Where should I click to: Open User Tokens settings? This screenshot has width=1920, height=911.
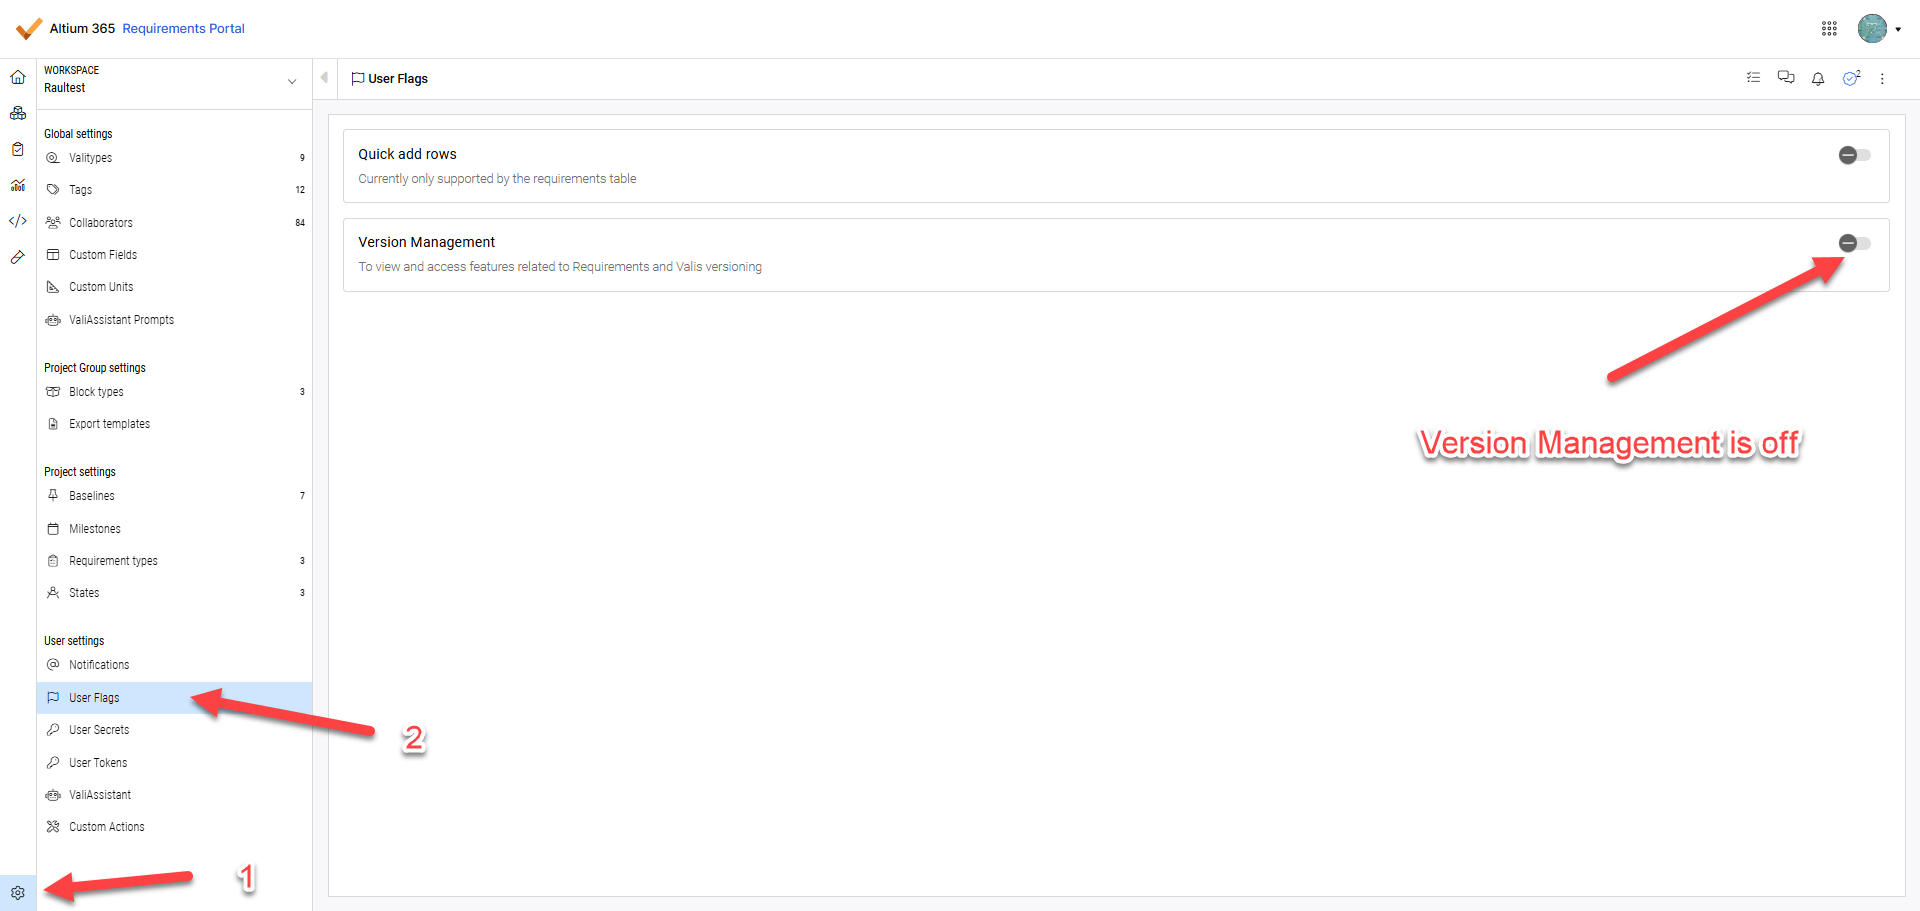pos(174,763)
